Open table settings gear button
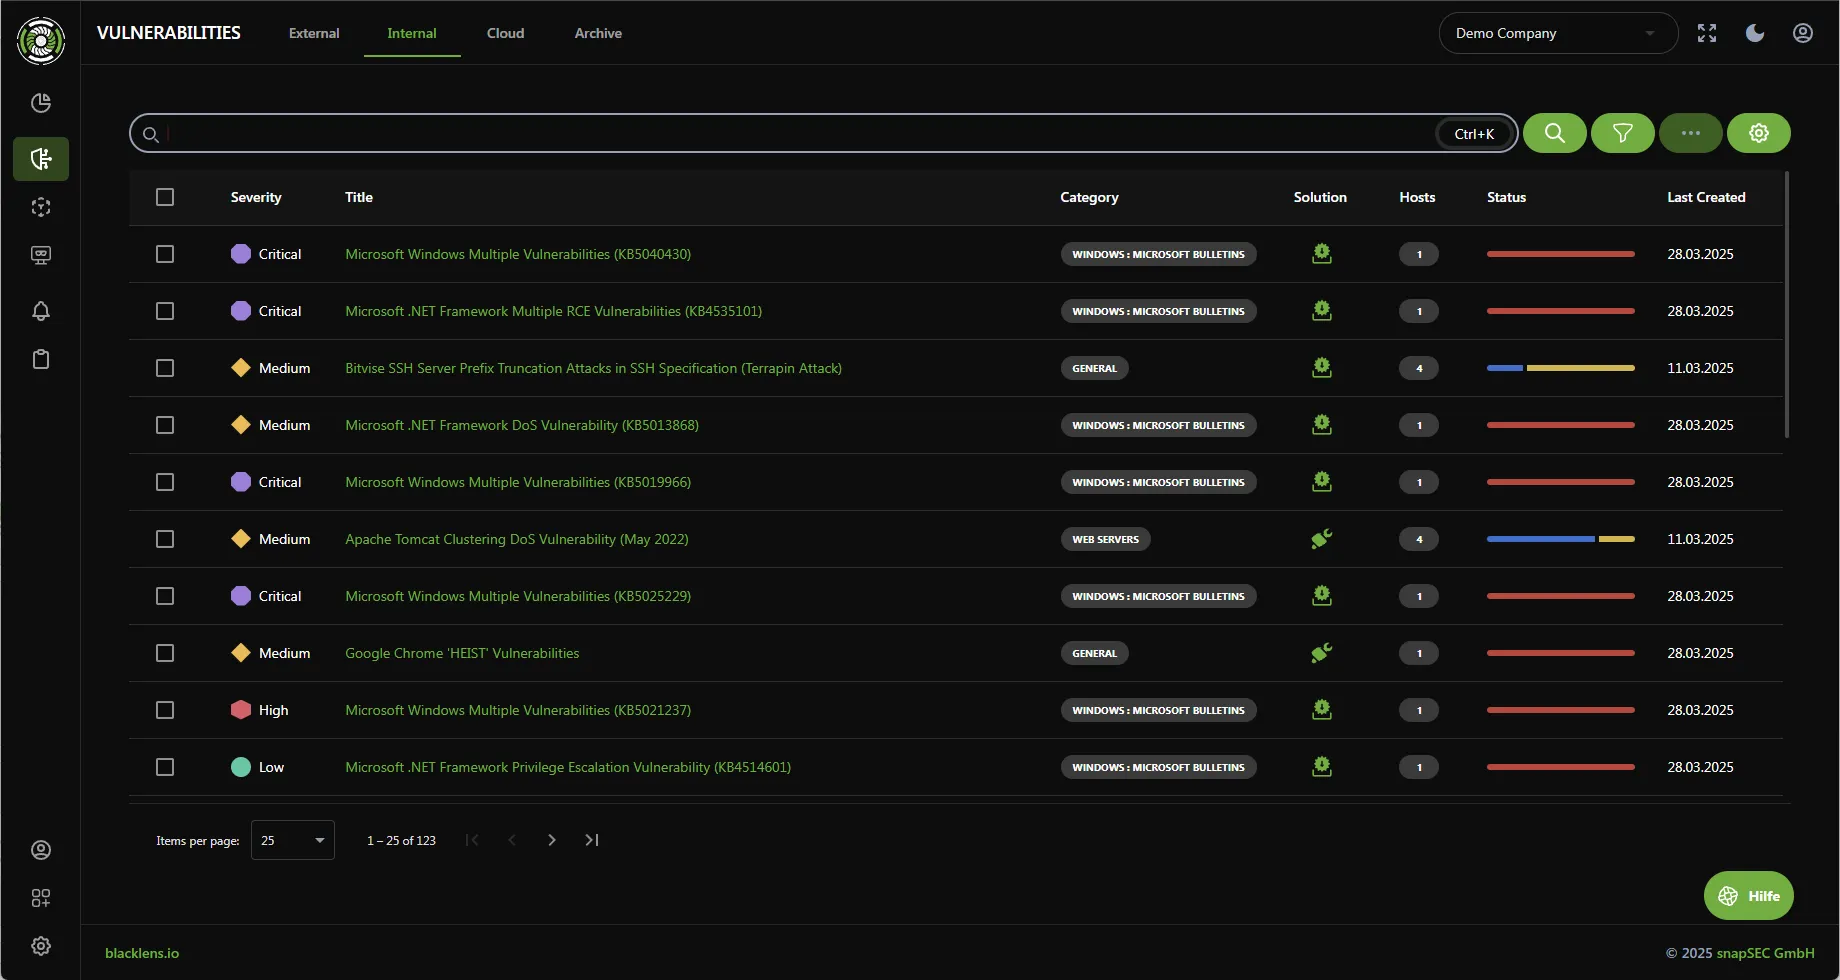Image resolution: width=1840 pixels, height=980 pixels. (1759, 133)
